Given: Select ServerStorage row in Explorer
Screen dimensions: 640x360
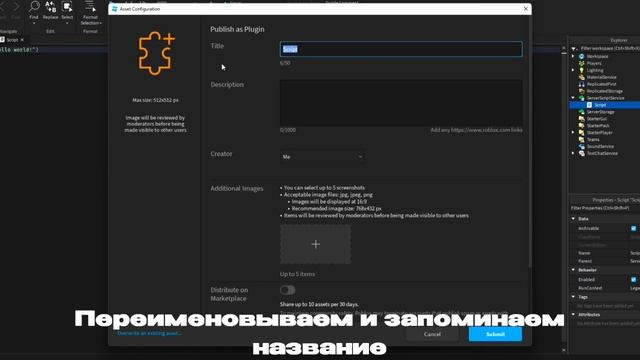Looking at the screenshot, I should coord(604,112).
